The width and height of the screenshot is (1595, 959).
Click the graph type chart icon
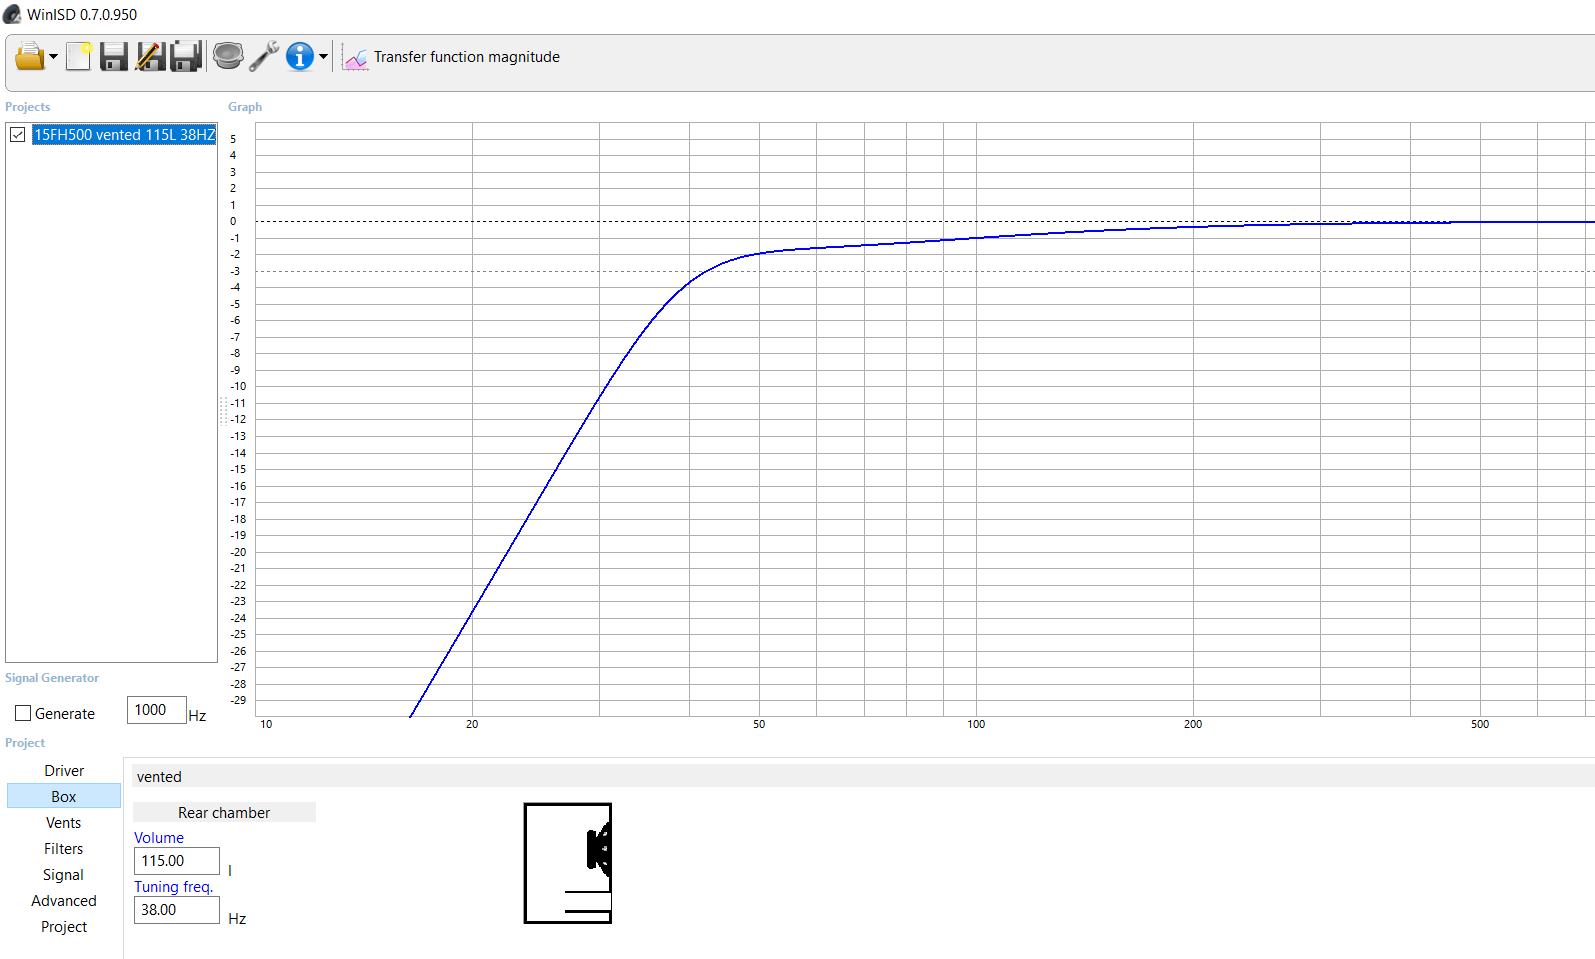(355, 58)
